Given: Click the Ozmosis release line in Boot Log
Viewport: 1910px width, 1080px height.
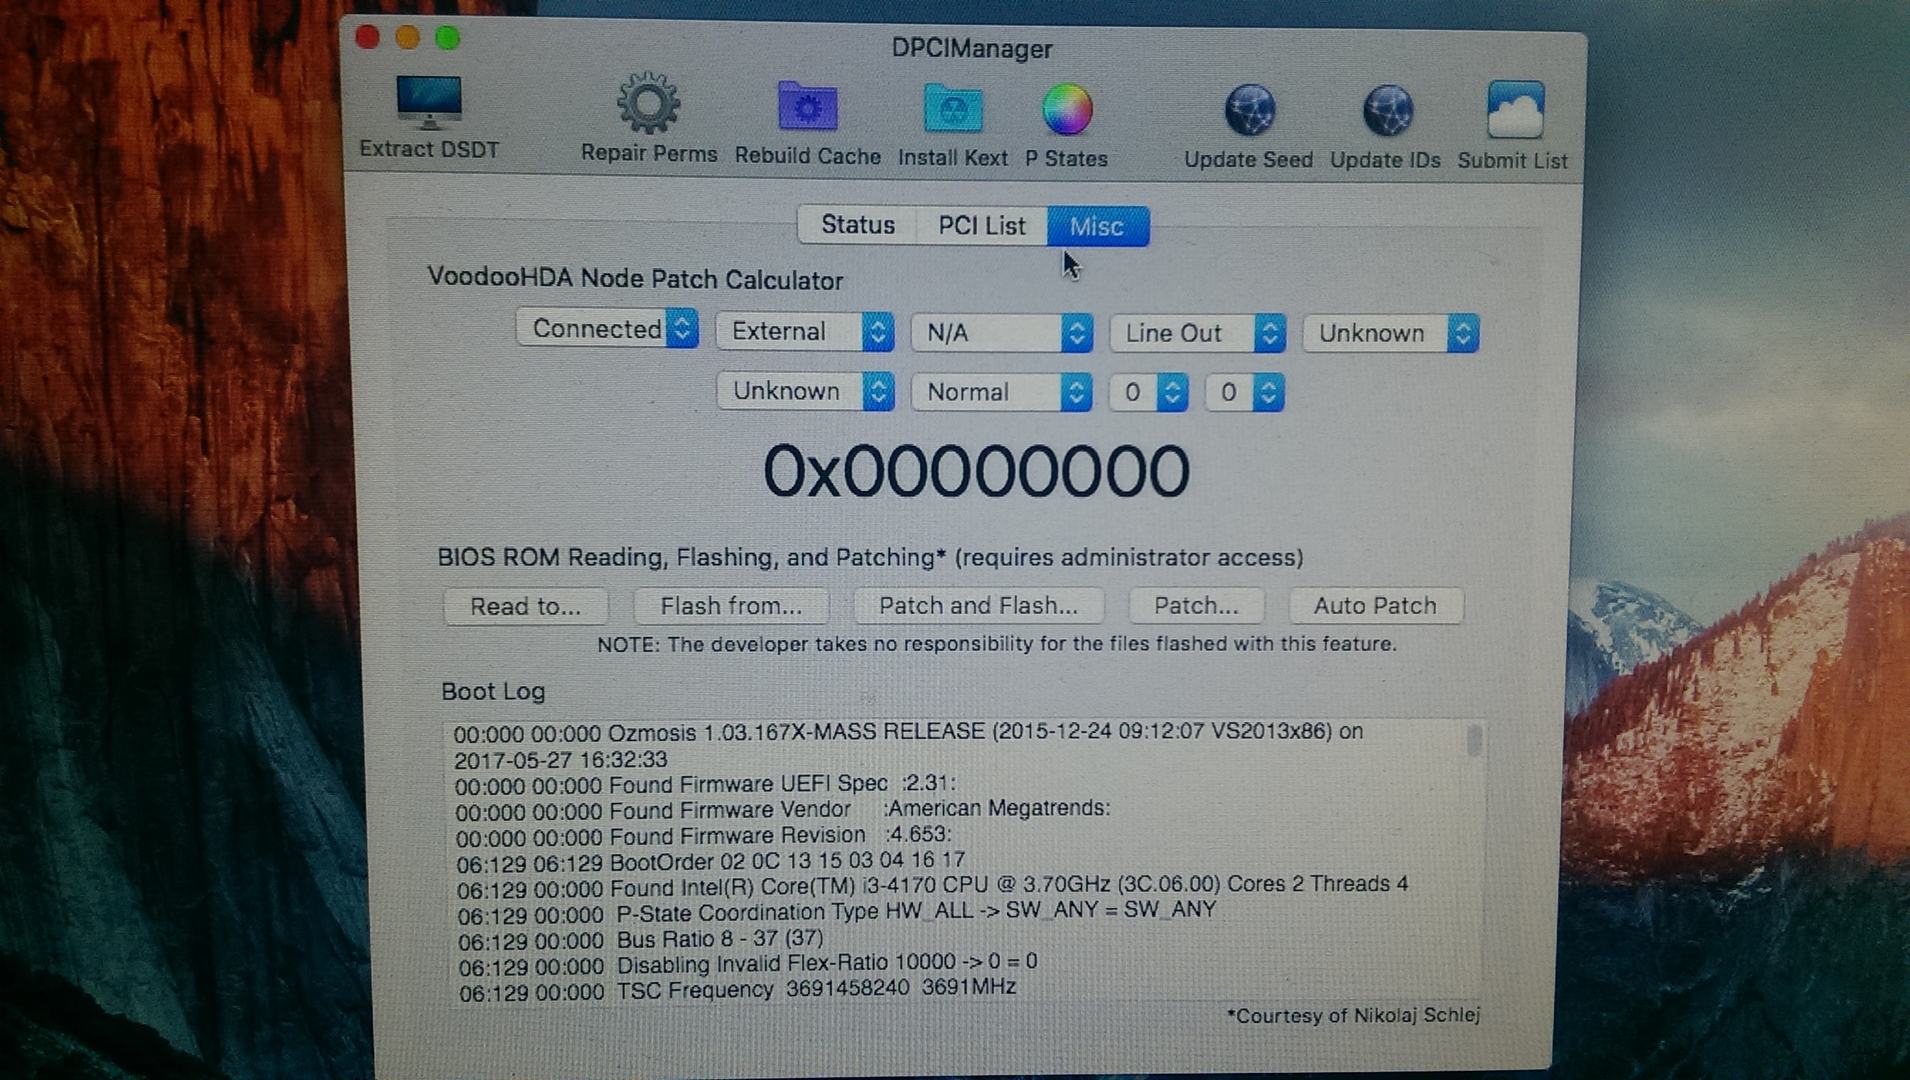Looking at the screenshot, I should point(908,745).
